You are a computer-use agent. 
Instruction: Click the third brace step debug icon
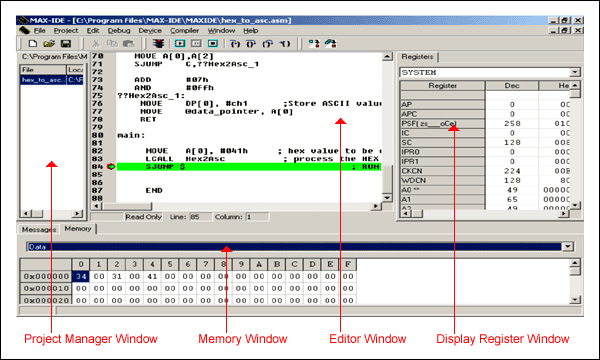pyautogui.click(x=268, y=44)
